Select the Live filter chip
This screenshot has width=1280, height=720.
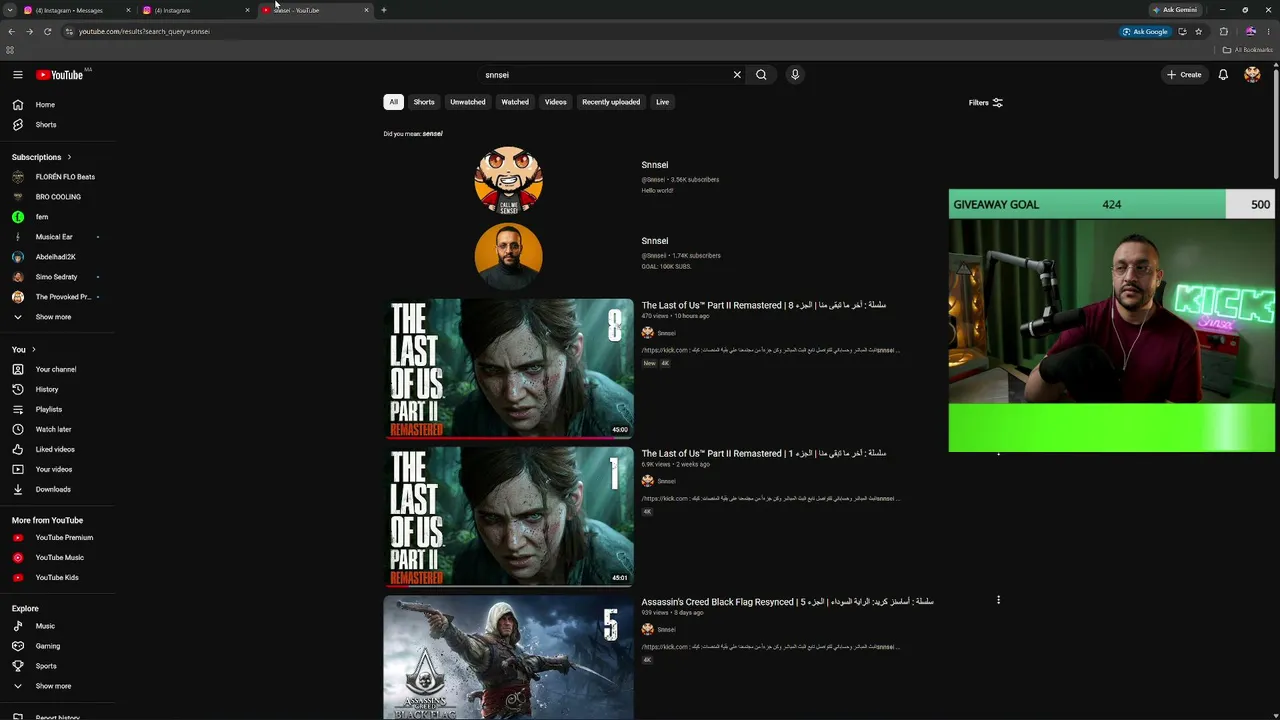(x=662, y=102)
